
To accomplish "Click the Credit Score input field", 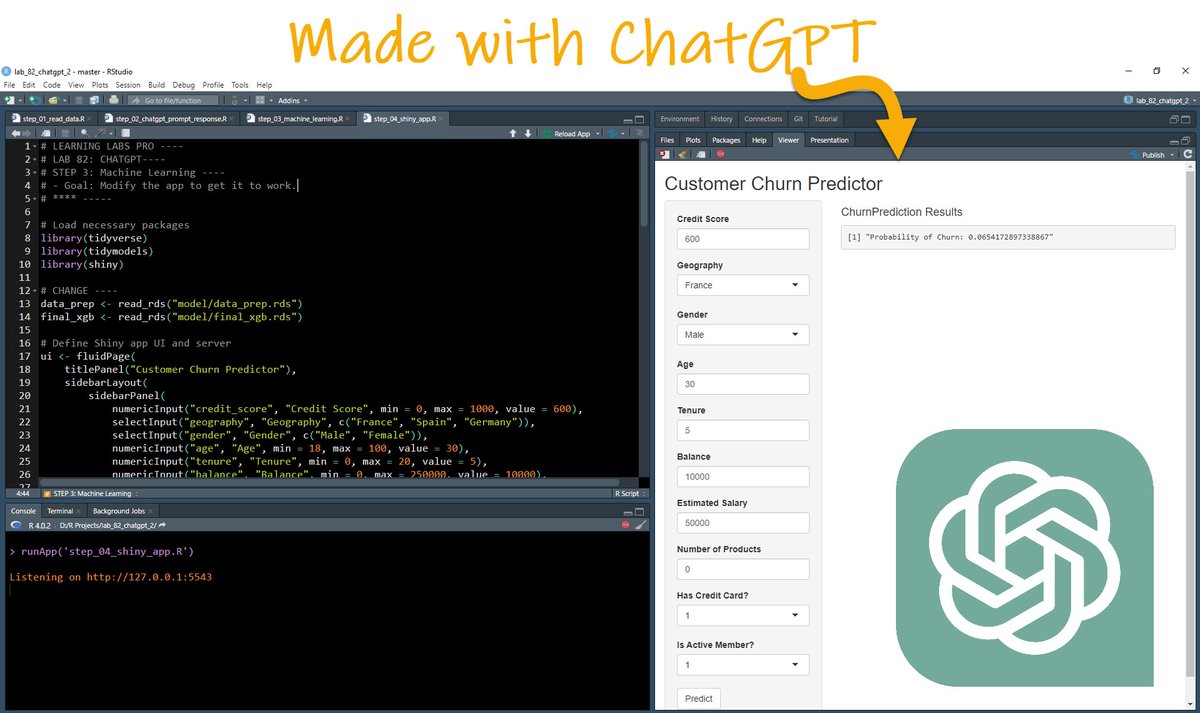I will point(742,239).
